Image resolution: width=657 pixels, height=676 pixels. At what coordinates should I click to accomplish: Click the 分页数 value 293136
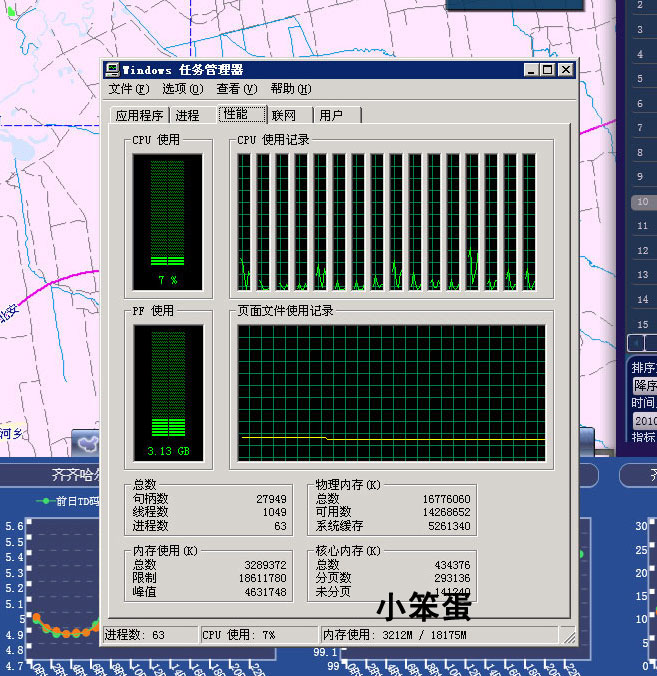tap(452, 578)
